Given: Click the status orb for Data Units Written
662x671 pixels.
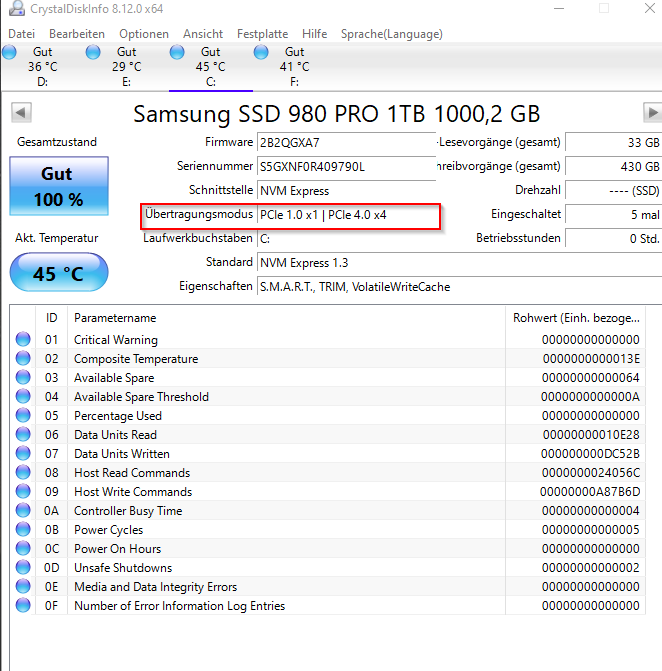Looking at the screenshot, I should (x=23, y=453).
